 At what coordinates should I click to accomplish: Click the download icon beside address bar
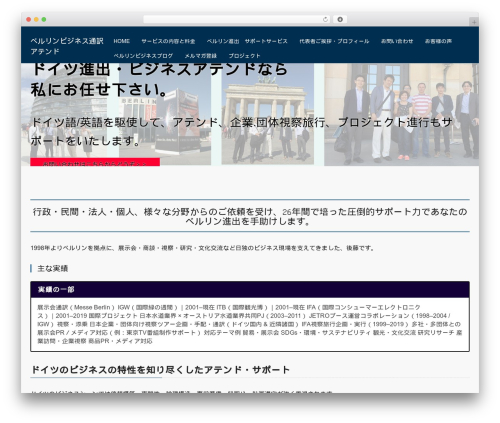(x=340, y=19)
